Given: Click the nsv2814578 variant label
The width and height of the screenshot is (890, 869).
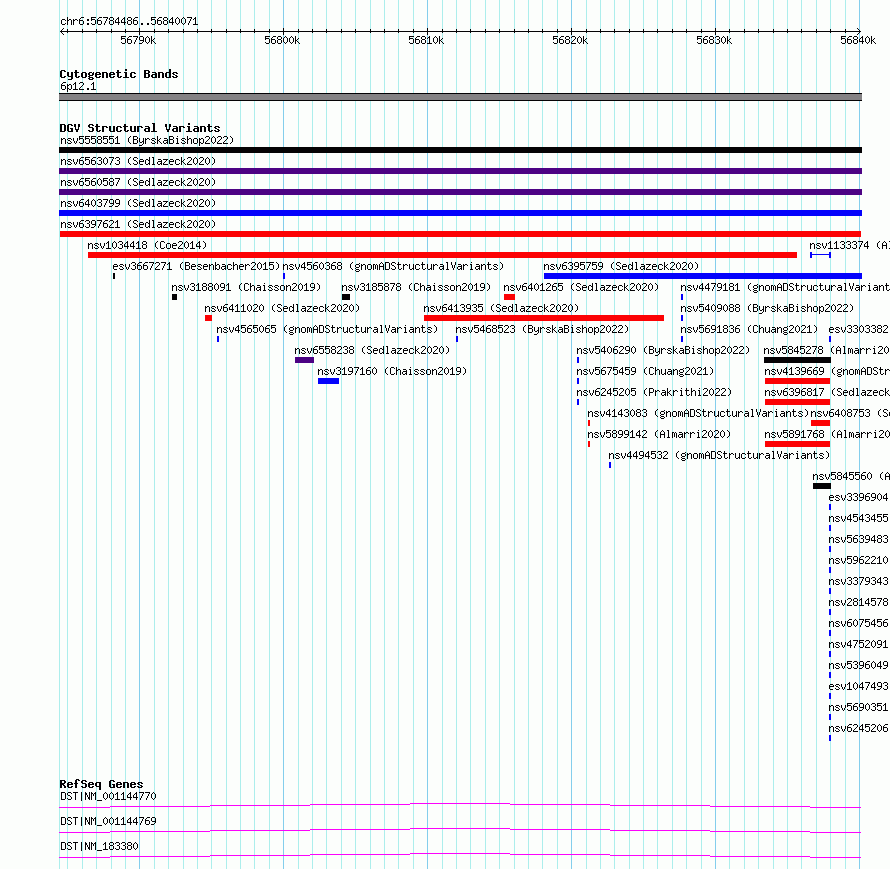Looking at the screenshot, I should [x=858, y=602].
